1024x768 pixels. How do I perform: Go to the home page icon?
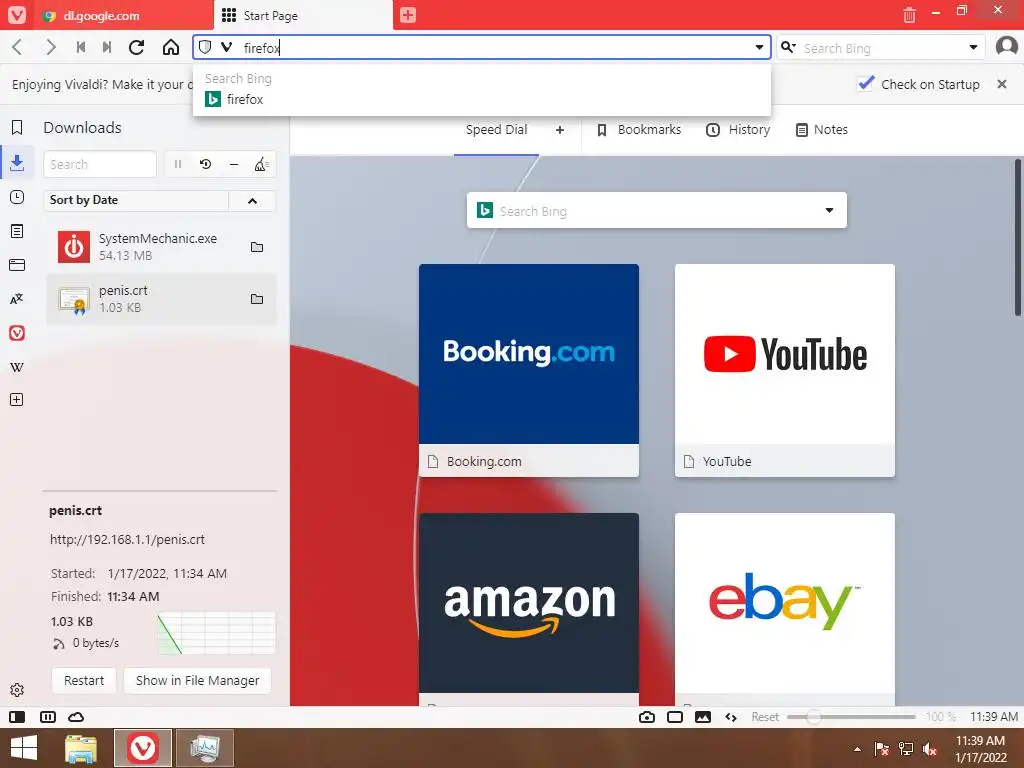point(171,48)
